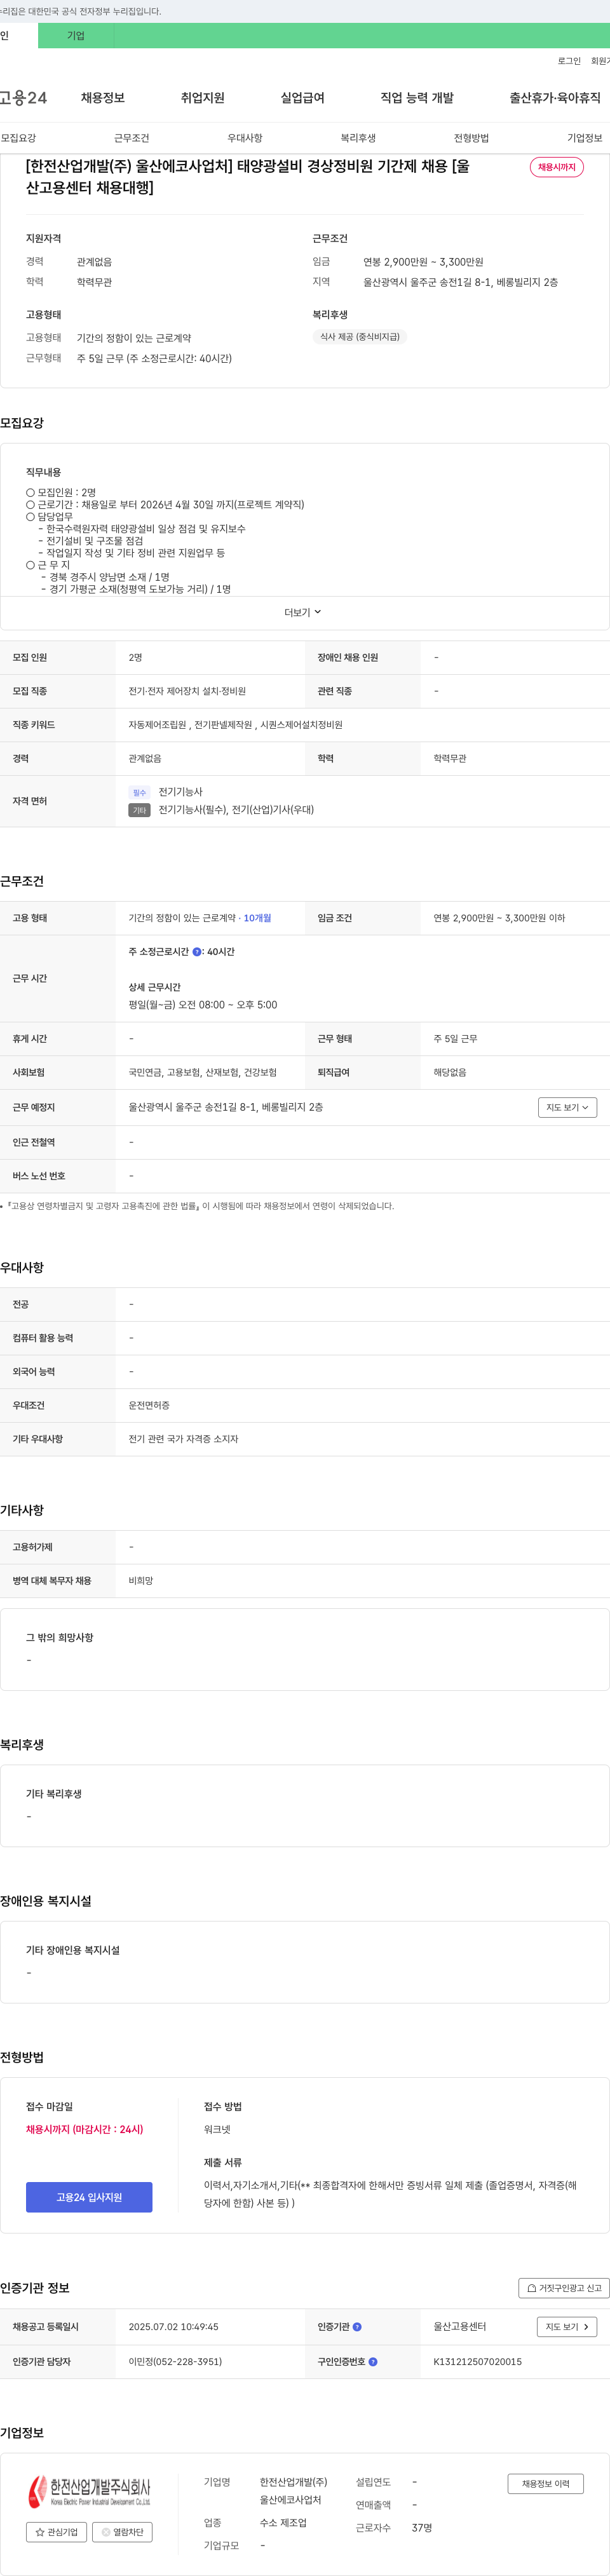This screenshot has height=2576, width=610.
Task: Click the job posting title heading
Action: pyautogui.click(x=248, y=176)
